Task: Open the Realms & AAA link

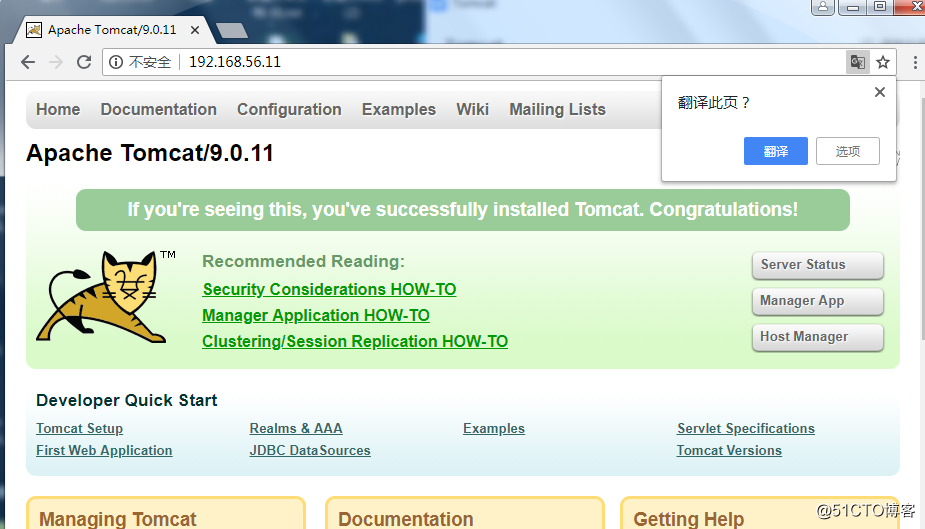Action: tap(296, 429)
